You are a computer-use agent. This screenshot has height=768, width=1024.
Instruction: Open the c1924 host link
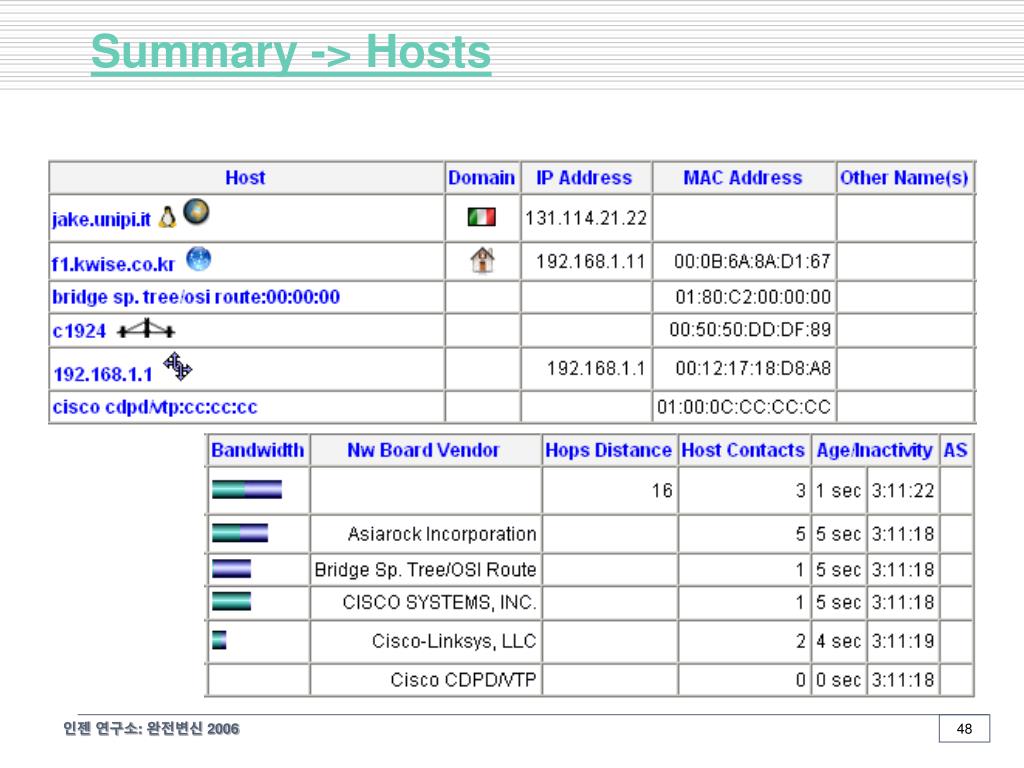pos(79,331)
